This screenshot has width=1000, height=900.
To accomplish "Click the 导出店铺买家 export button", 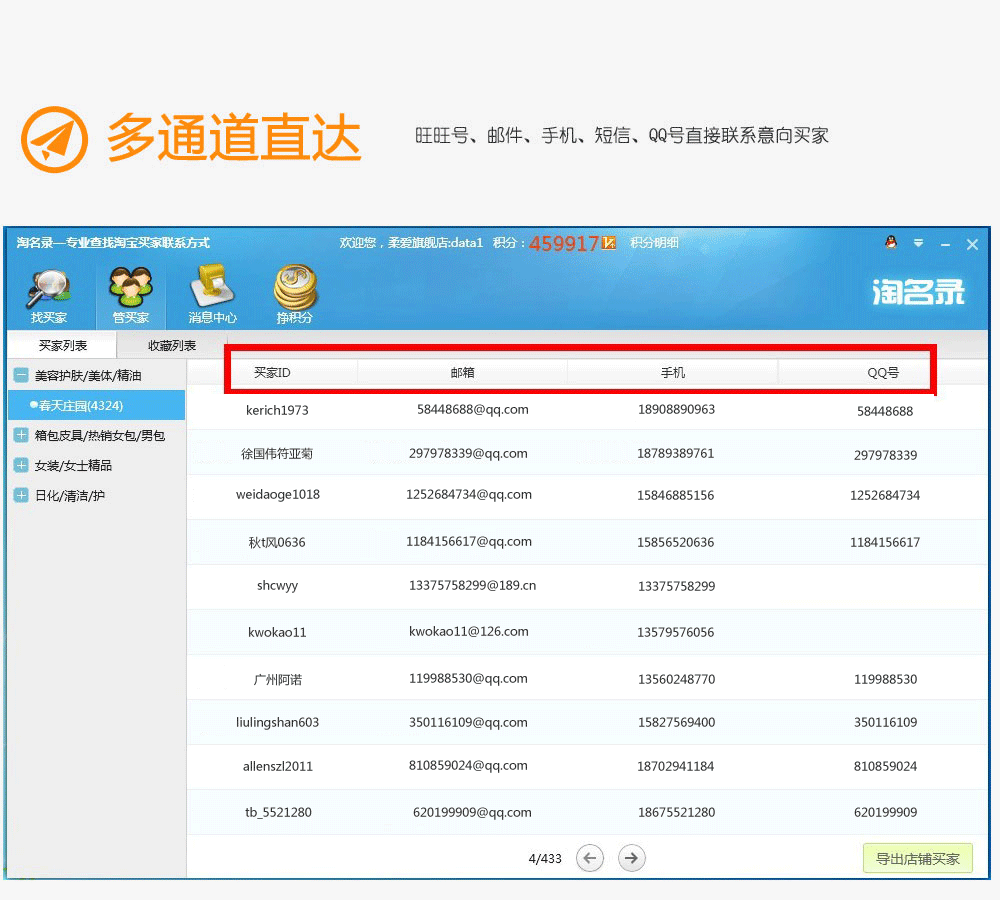I will 917,859.
